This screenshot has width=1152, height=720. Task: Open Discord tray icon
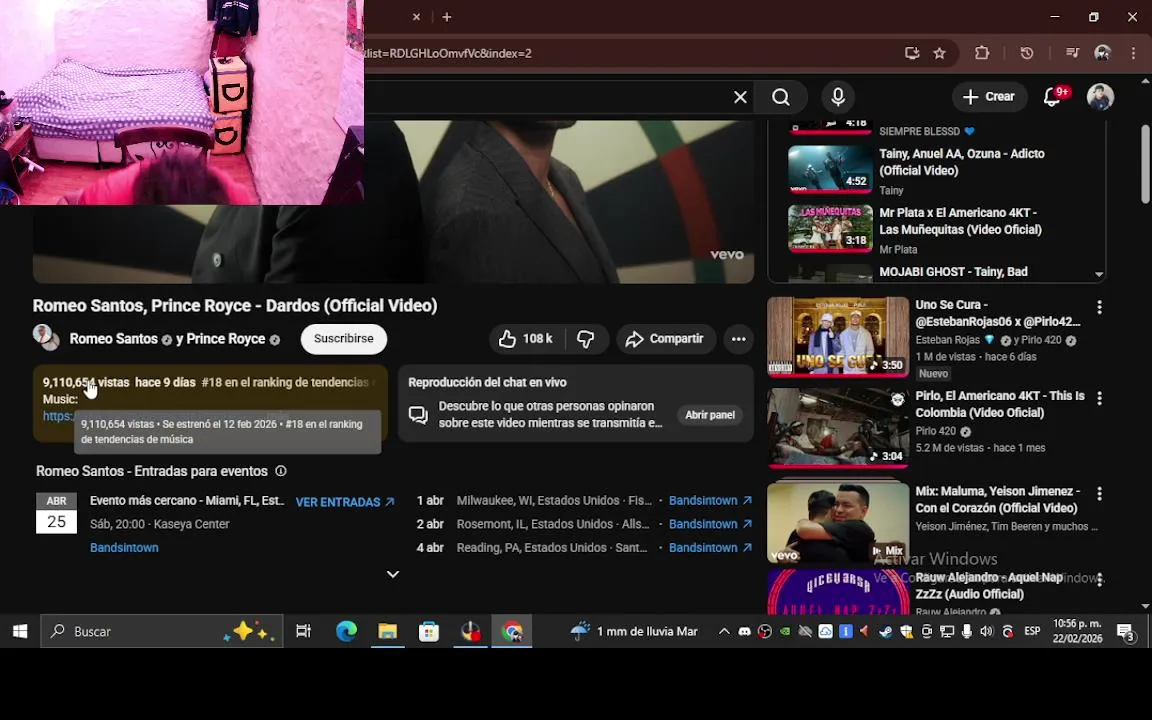point(744,631)
